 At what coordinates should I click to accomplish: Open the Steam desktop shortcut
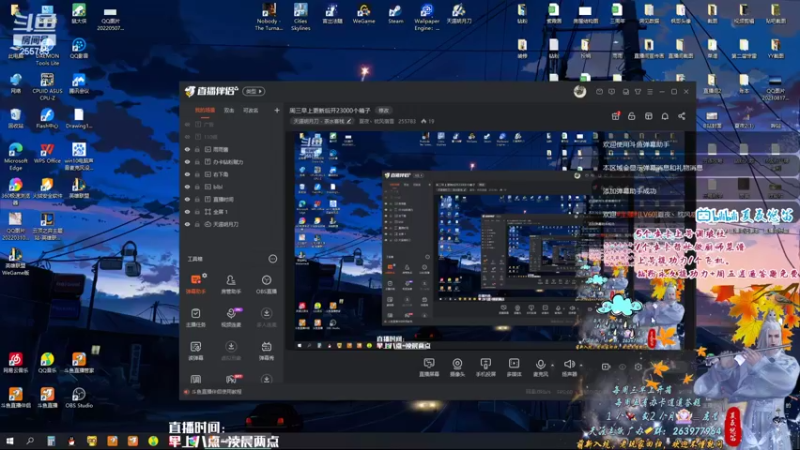(395, 14)
